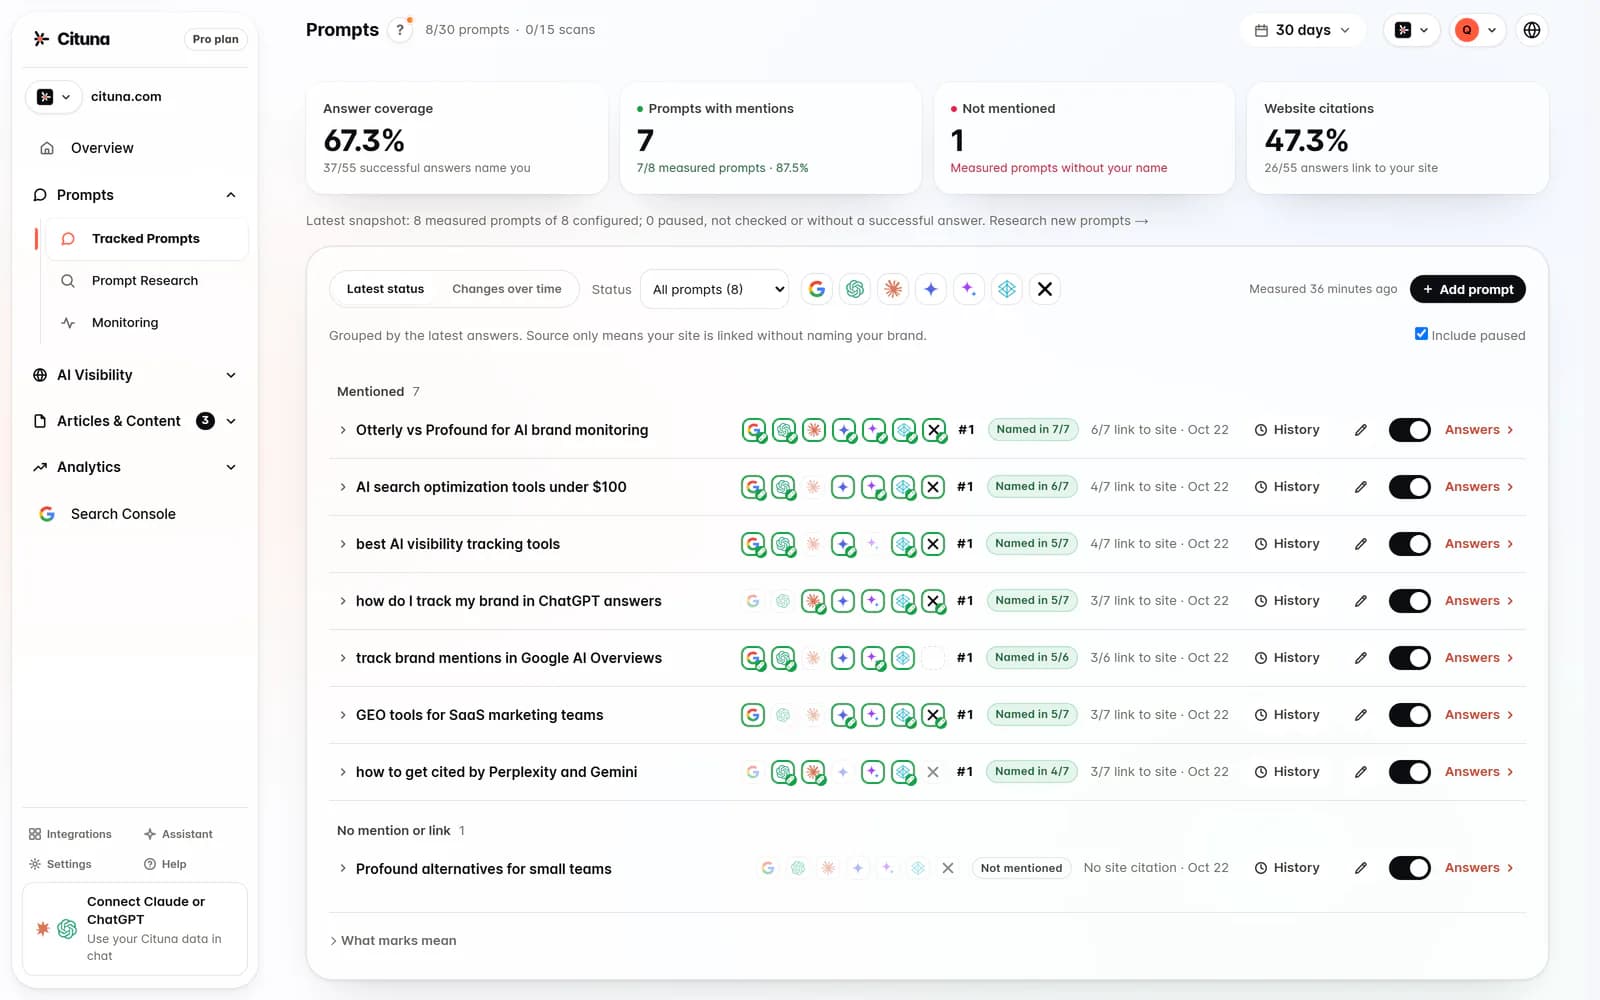Open Help in sidebar footer
The width and height of the screenshot is (1600, 1000).
click(x=165, y=864)
